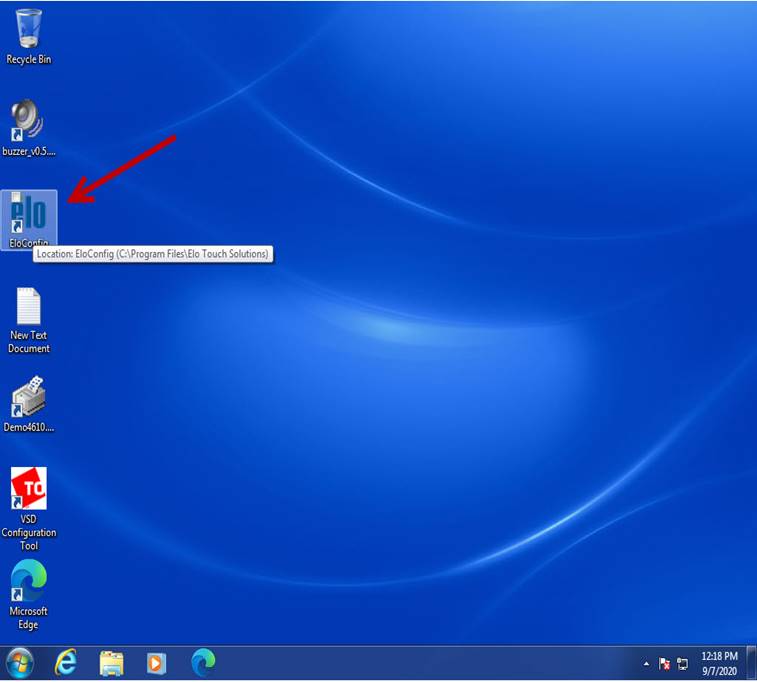The width and height of the screenshot is (757, 682).
Task: Click the buzzer_v0.5 speaker shortcut
Action: pyautogui.click(x=28, y=121)
